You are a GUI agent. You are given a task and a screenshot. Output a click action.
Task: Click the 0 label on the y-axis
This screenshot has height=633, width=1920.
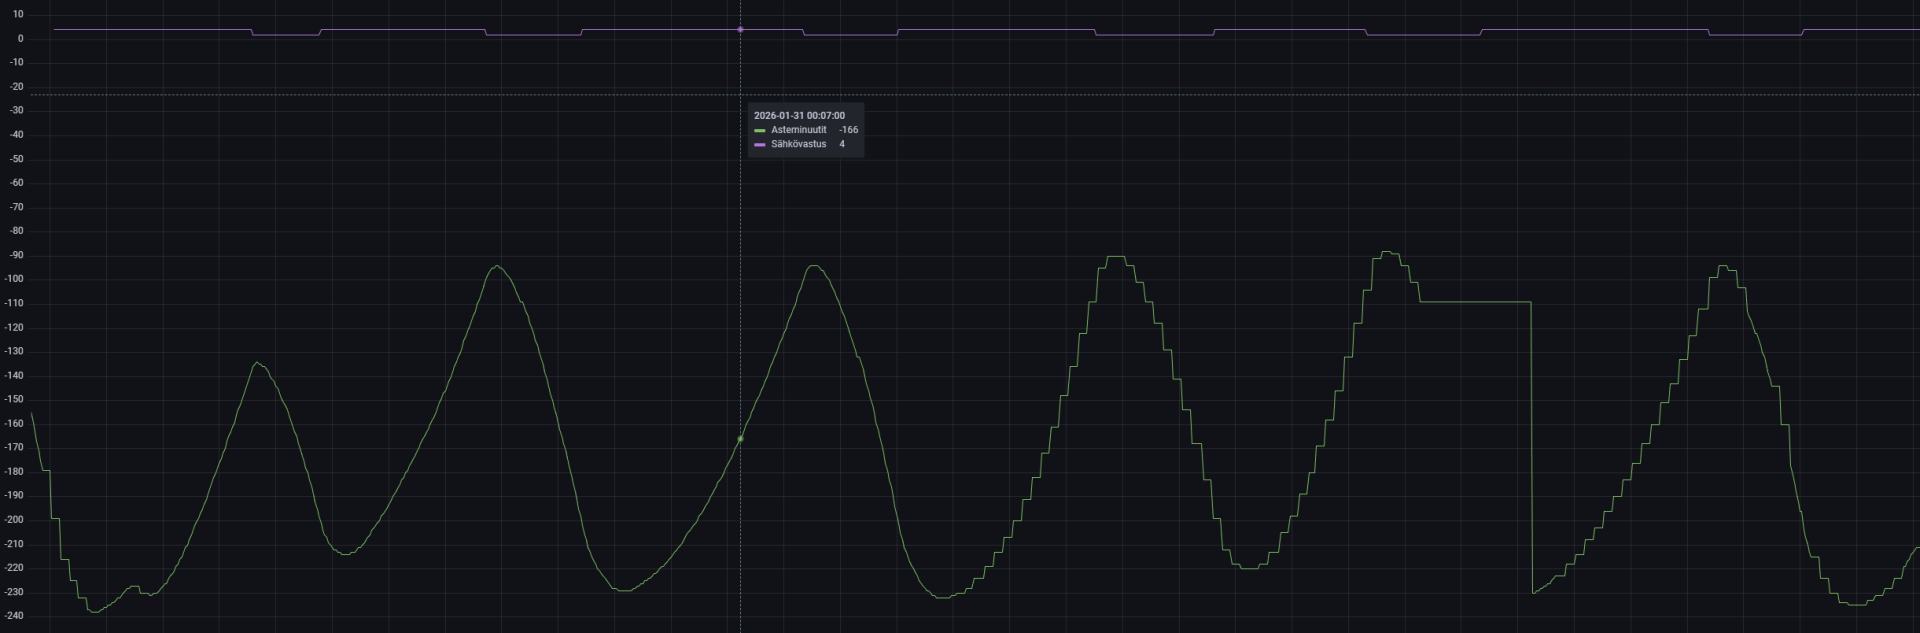[x=21, y=39]
